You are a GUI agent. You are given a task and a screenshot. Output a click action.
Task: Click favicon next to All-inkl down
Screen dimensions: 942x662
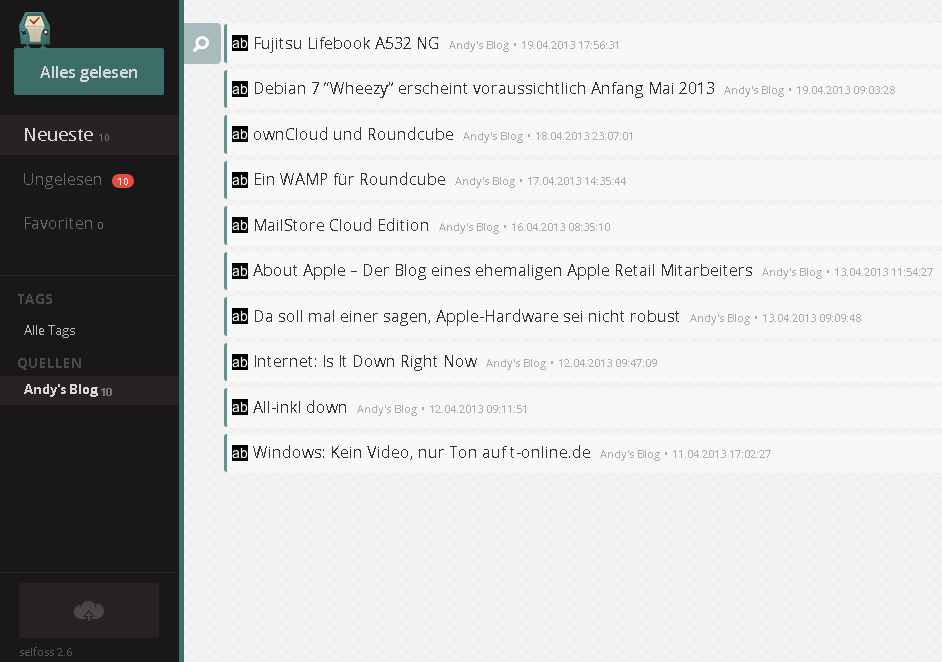click(240, 408)
